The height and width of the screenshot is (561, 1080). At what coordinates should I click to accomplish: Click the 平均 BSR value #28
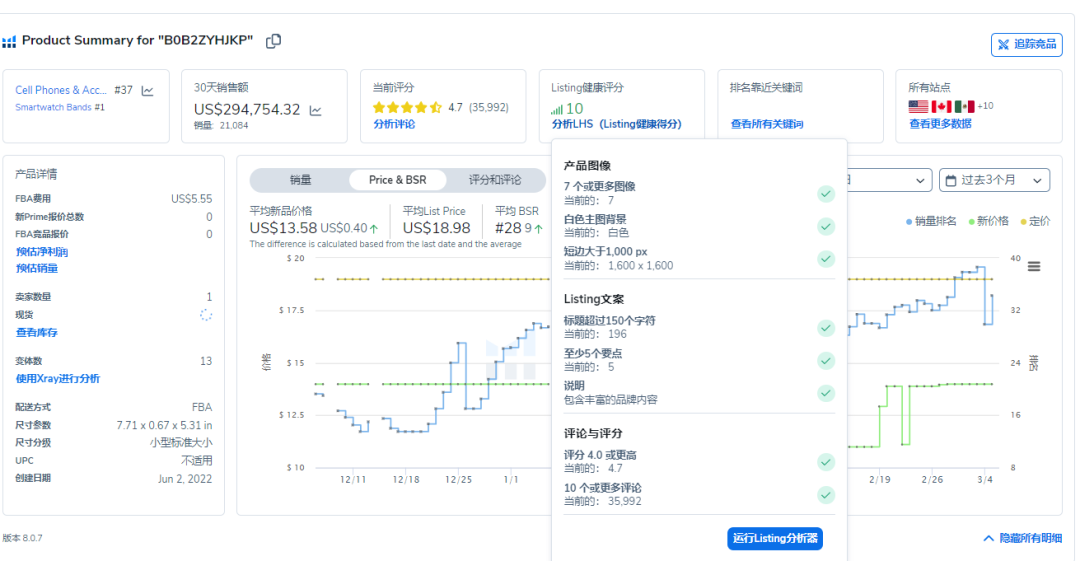point(508,228)
